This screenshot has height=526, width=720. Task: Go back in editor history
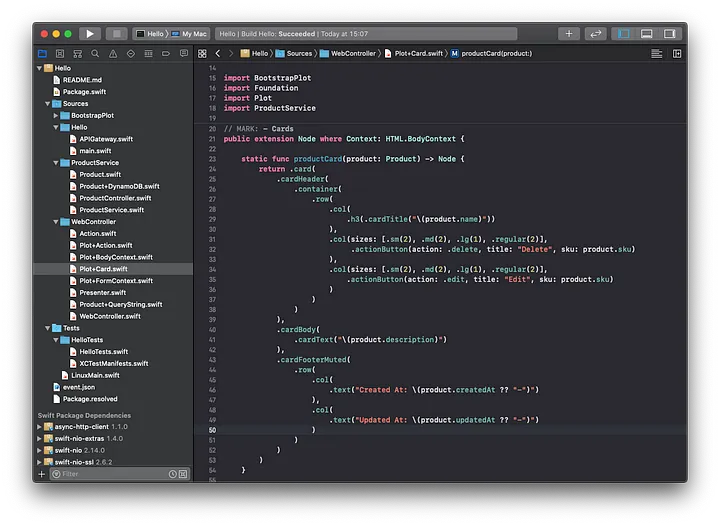pos(218,54)
